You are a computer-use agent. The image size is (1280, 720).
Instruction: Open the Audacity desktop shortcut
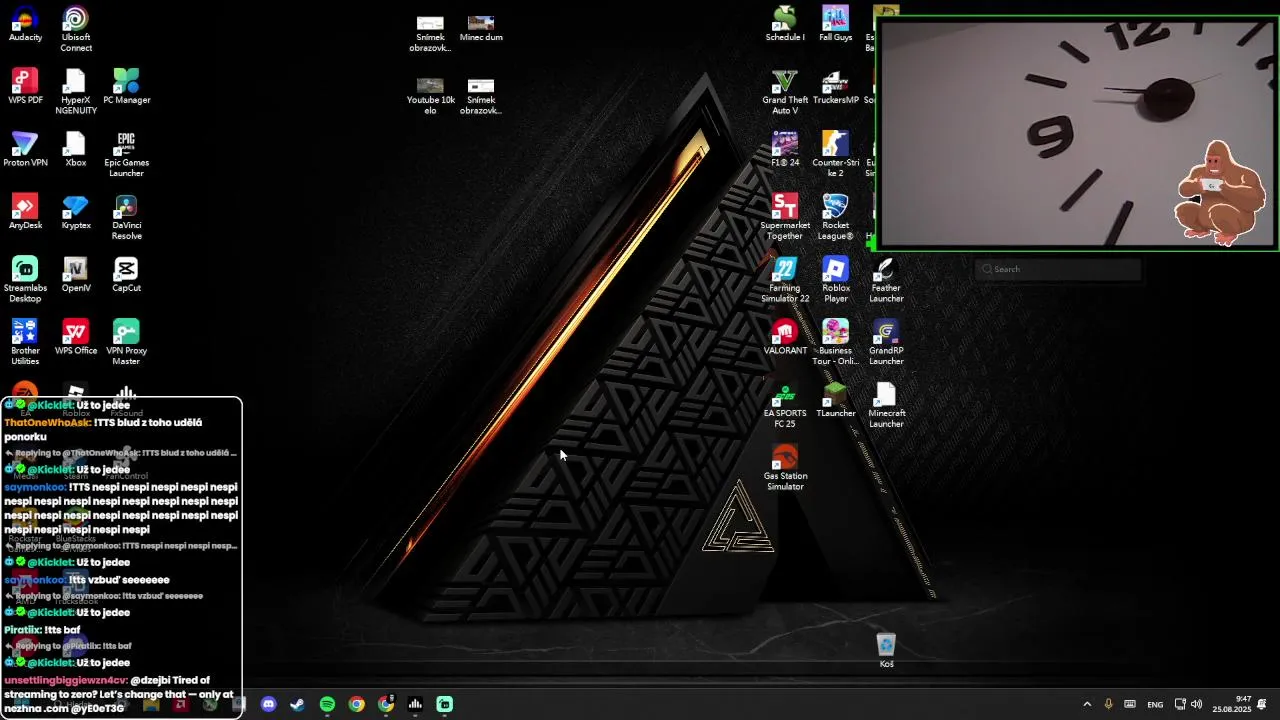coord(25,25)
